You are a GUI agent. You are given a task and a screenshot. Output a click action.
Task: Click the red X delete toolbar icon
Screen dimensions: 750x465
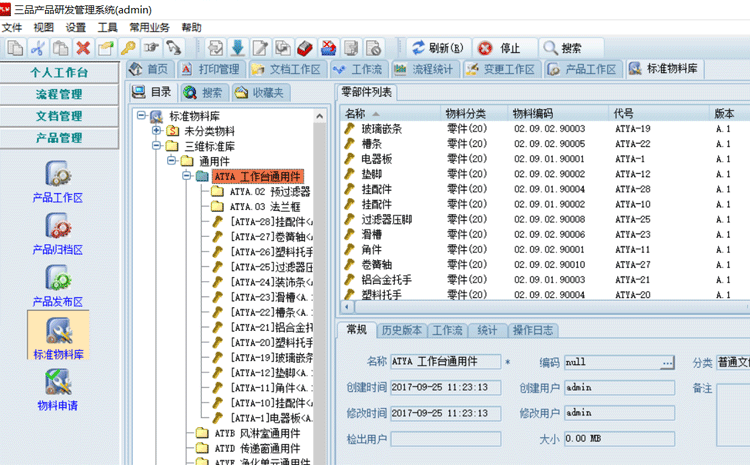coord(83,47)
